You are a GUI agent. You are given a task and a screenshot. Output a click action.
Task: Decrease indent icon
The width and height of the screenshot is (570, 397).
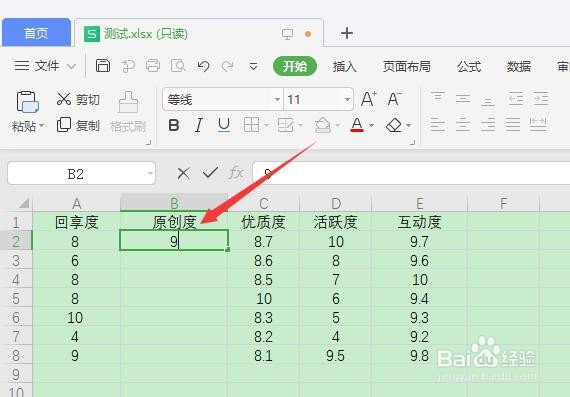[515, 98]
